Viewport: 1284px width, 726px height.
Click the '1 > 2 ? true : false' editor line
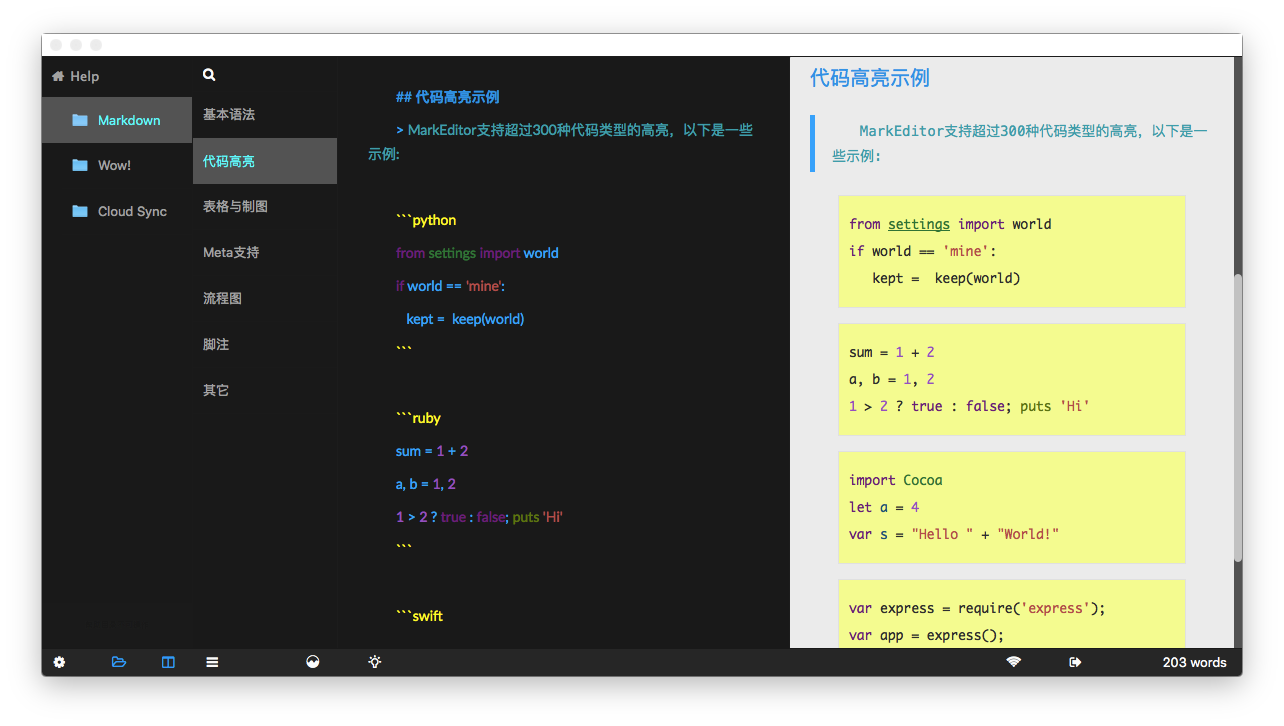[480, 517]
